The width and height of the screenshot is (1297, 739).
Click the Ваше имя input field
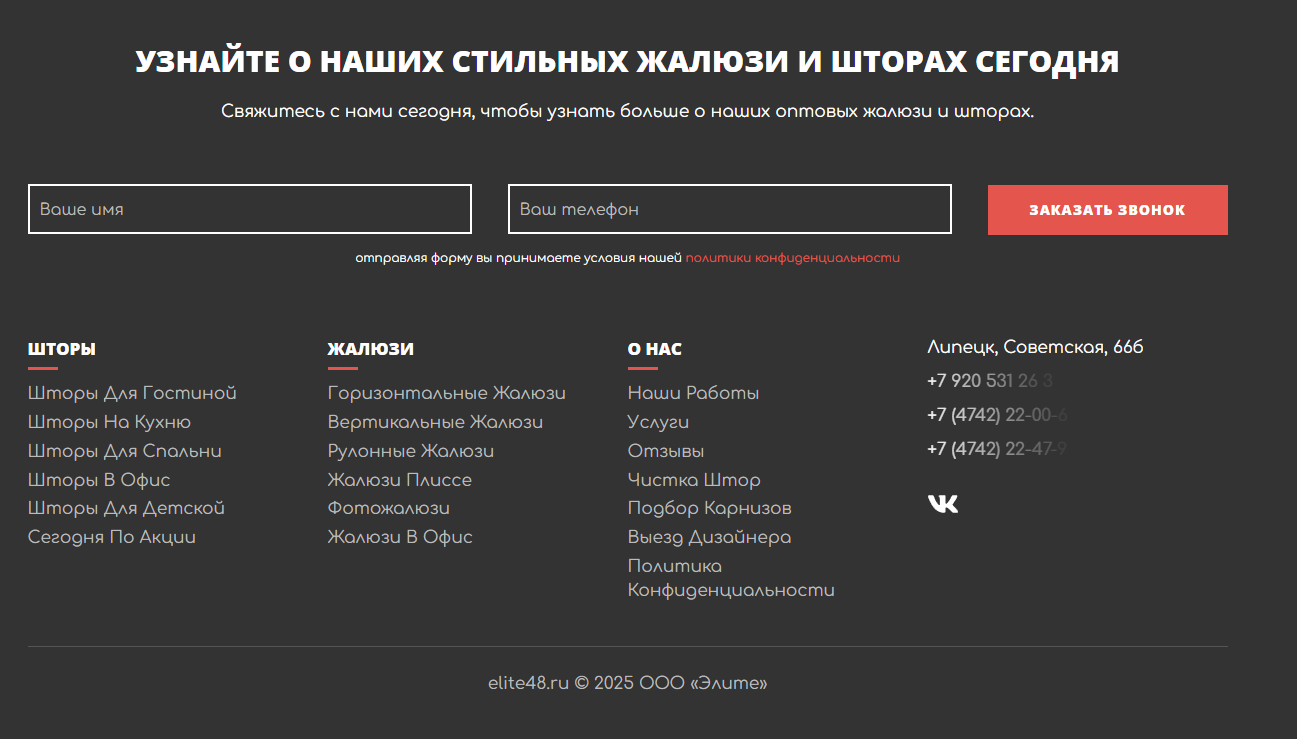[249, 209]
